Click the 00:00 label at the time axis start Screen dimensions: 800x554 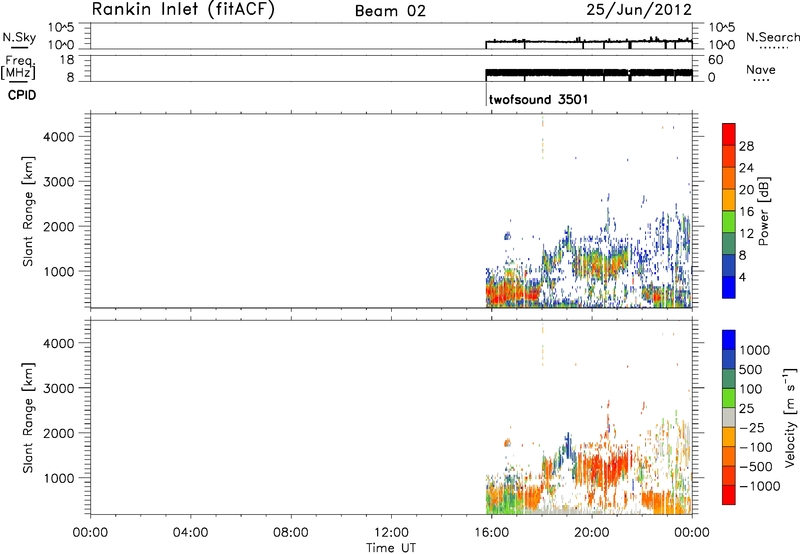(x=90, y=533)
